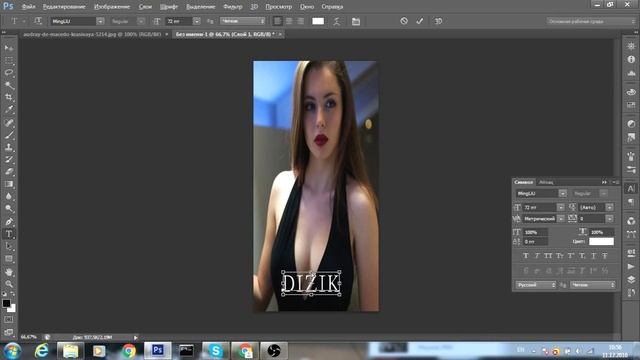
Task: Toggle Faux Bold in Character panel
Action: coord(526,256)
